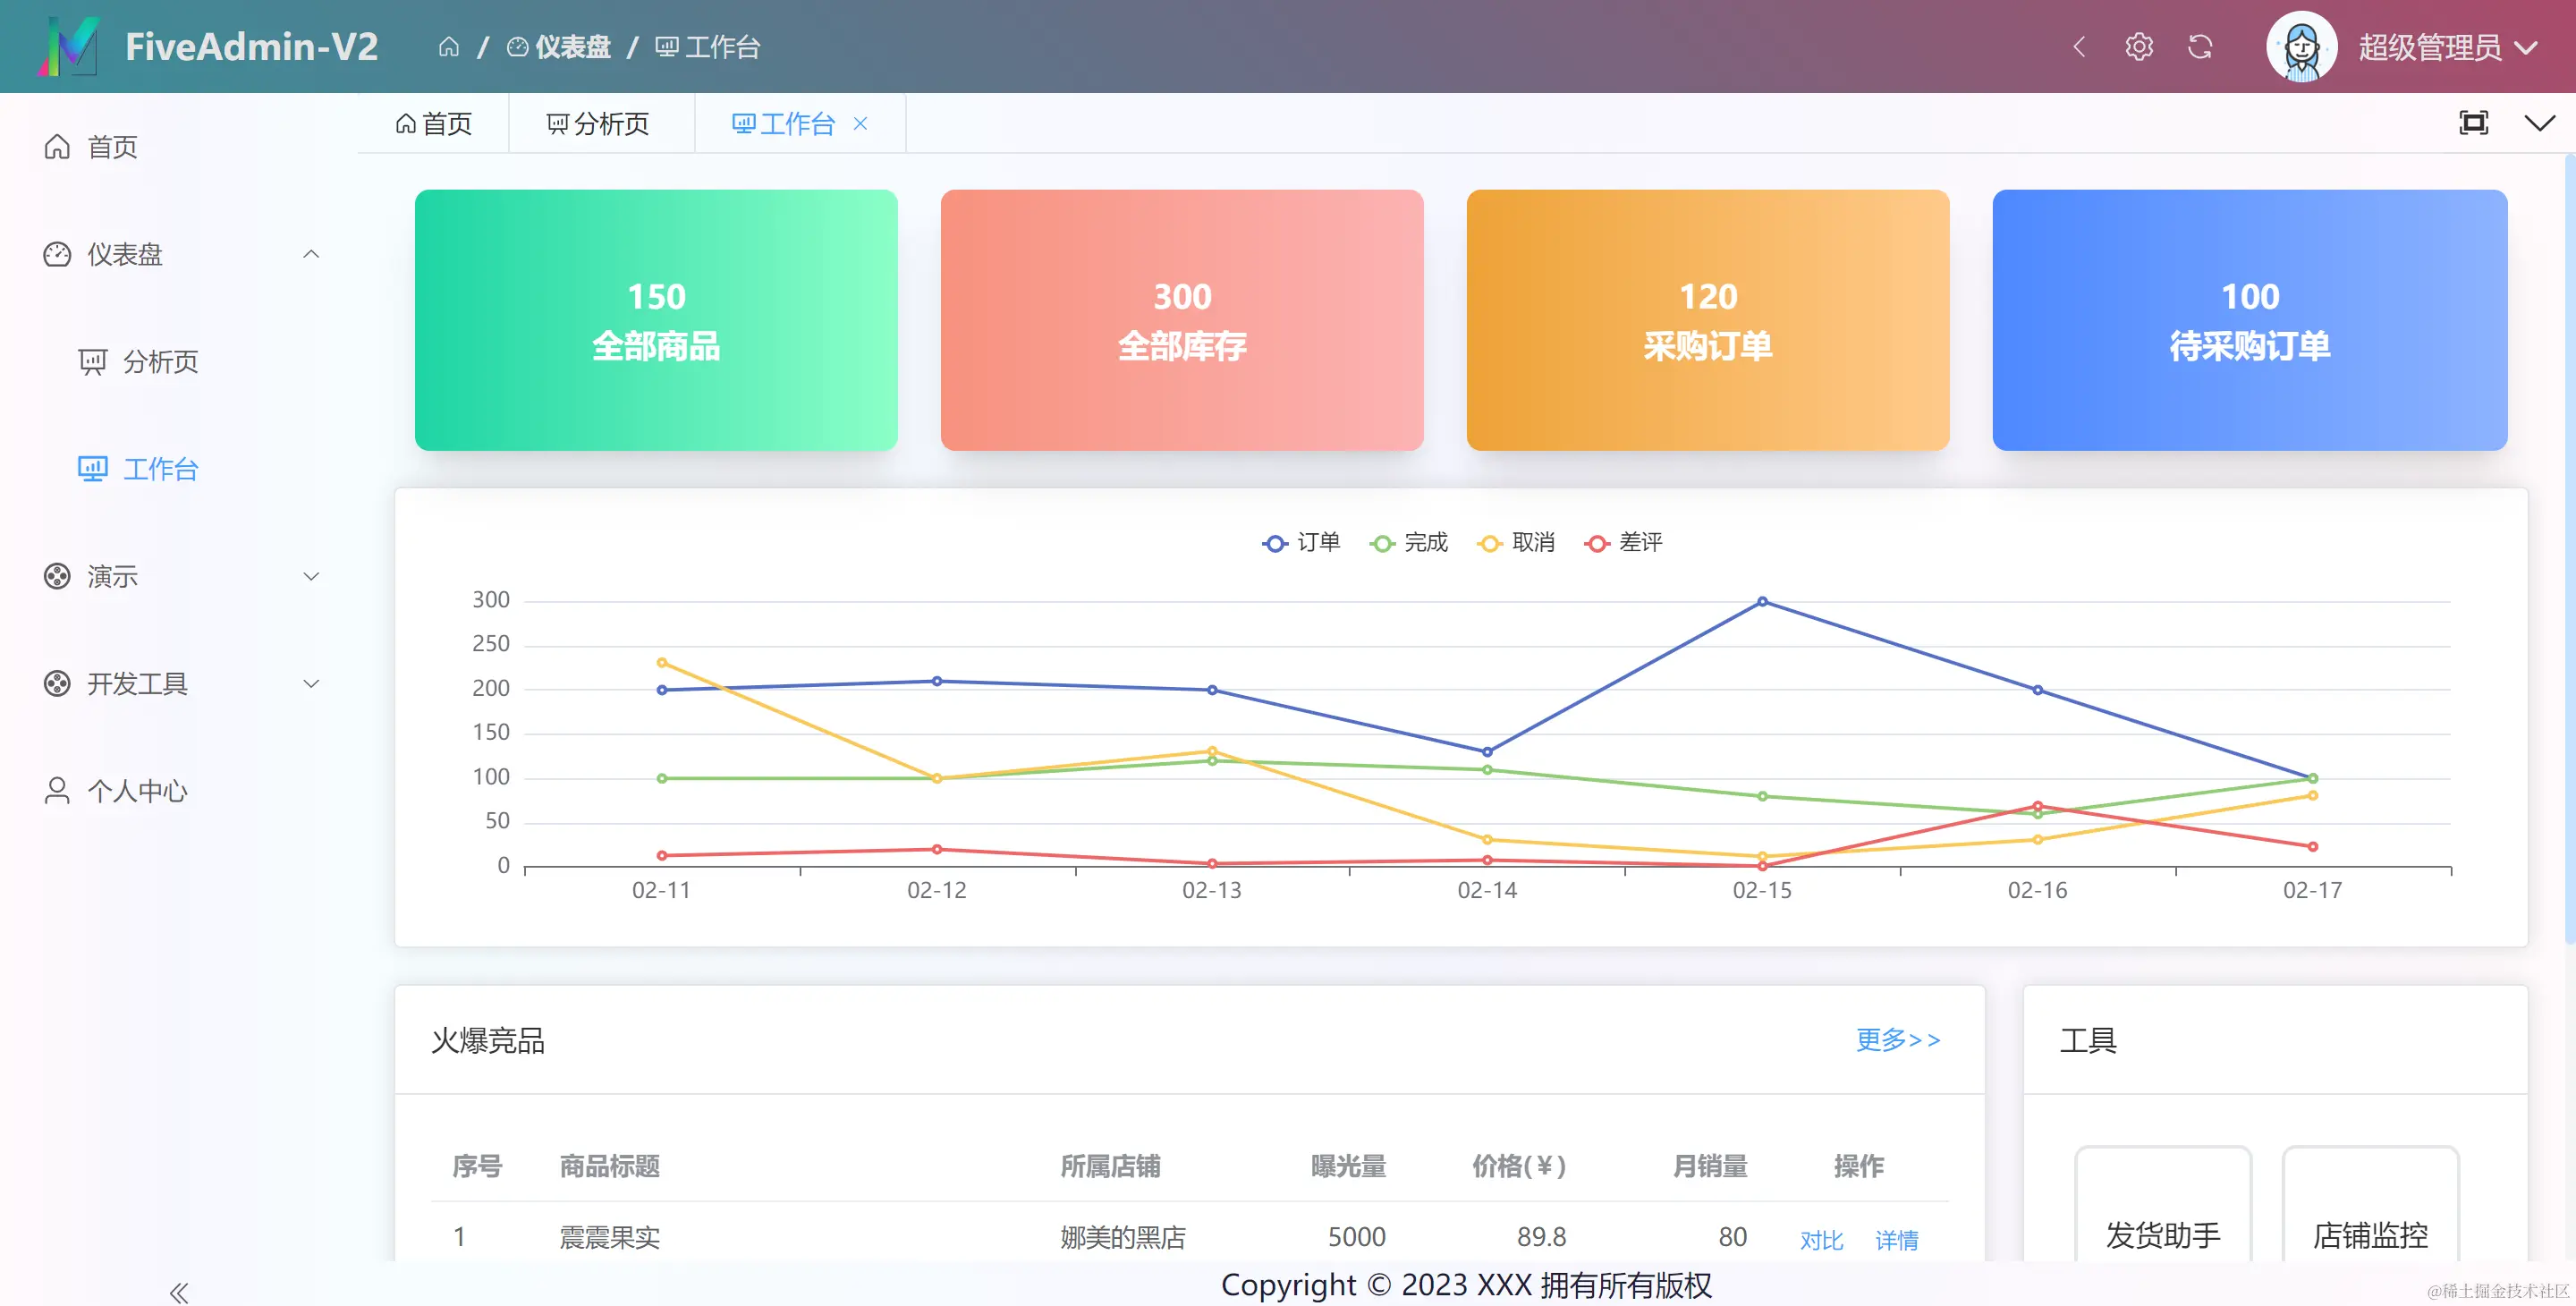Viewport: 2576px width, 1306px height.
Task: Open the 首页 tab
Action: pyautogui.click(x=434, y=123)
